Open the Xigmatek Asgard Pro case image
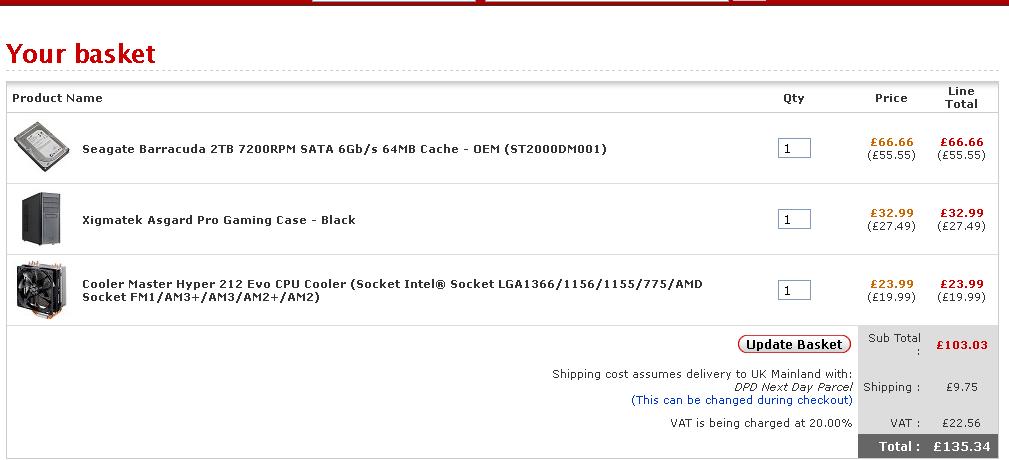The image size is (1009, 460). 41,219
